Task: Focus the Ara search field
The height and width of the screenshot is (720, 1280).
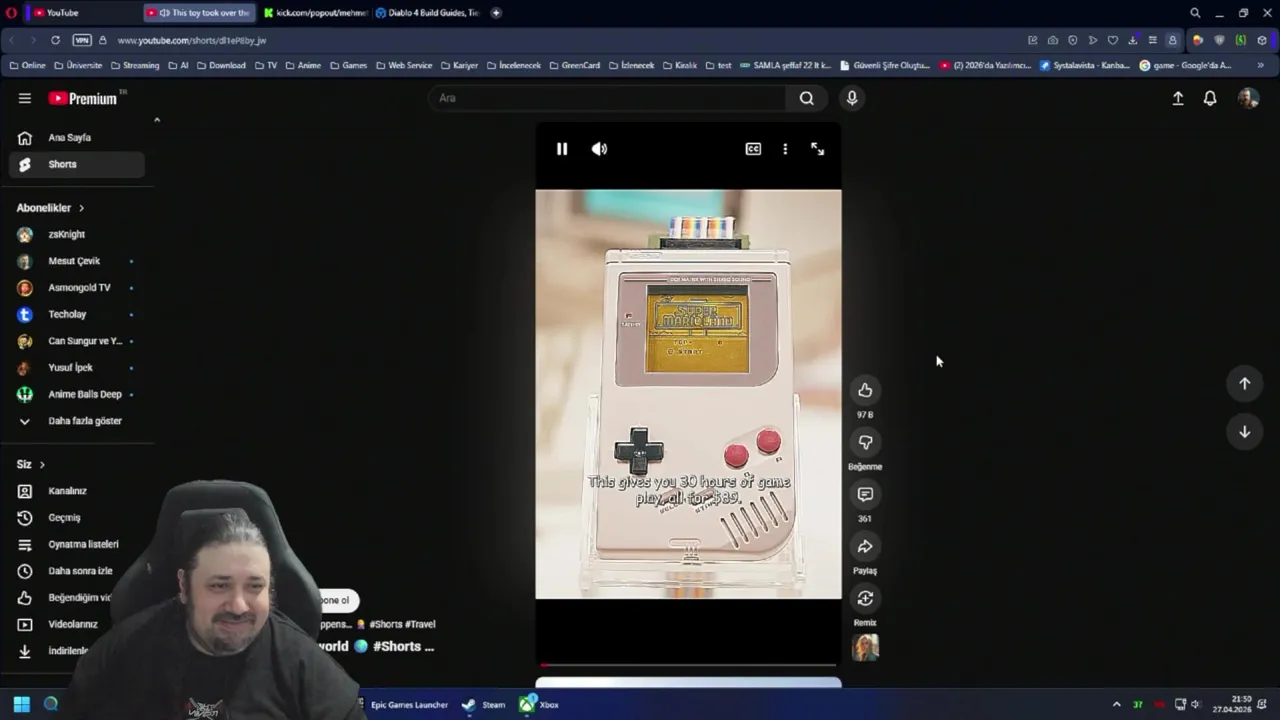Action: click(x=608, y=98)
